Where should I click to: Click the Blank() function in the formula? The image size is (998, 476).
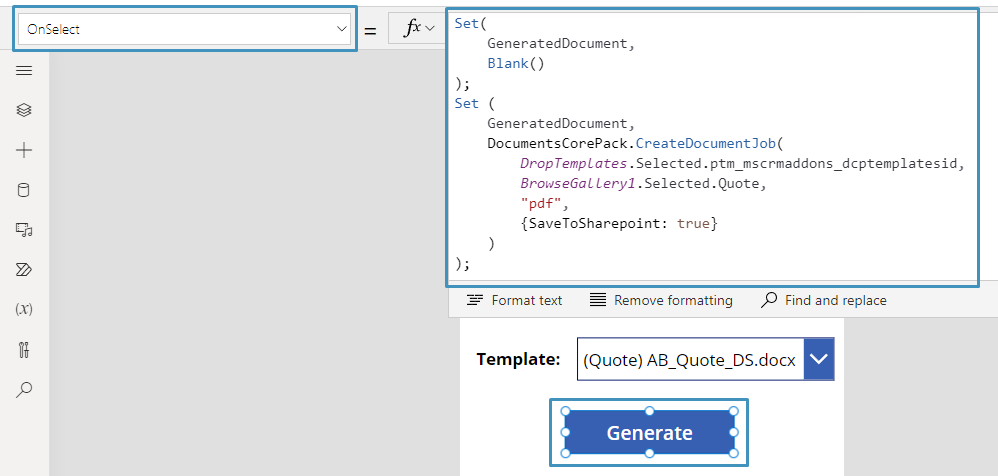516,64
